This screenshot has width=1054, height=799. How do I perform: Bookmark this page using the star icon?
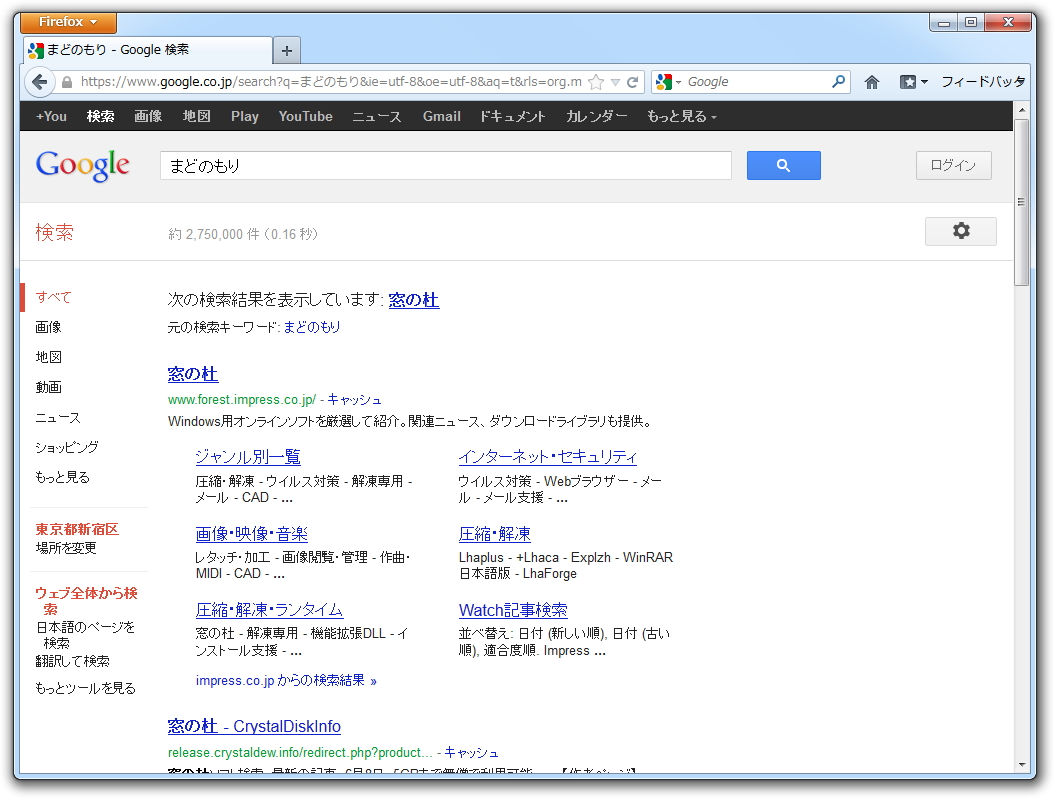click(x=594, y=81)
